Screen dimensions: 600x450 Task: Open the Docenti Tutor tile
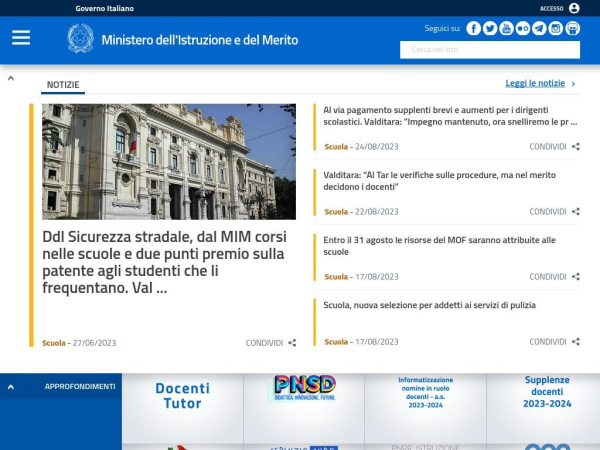tap(183, 408)
